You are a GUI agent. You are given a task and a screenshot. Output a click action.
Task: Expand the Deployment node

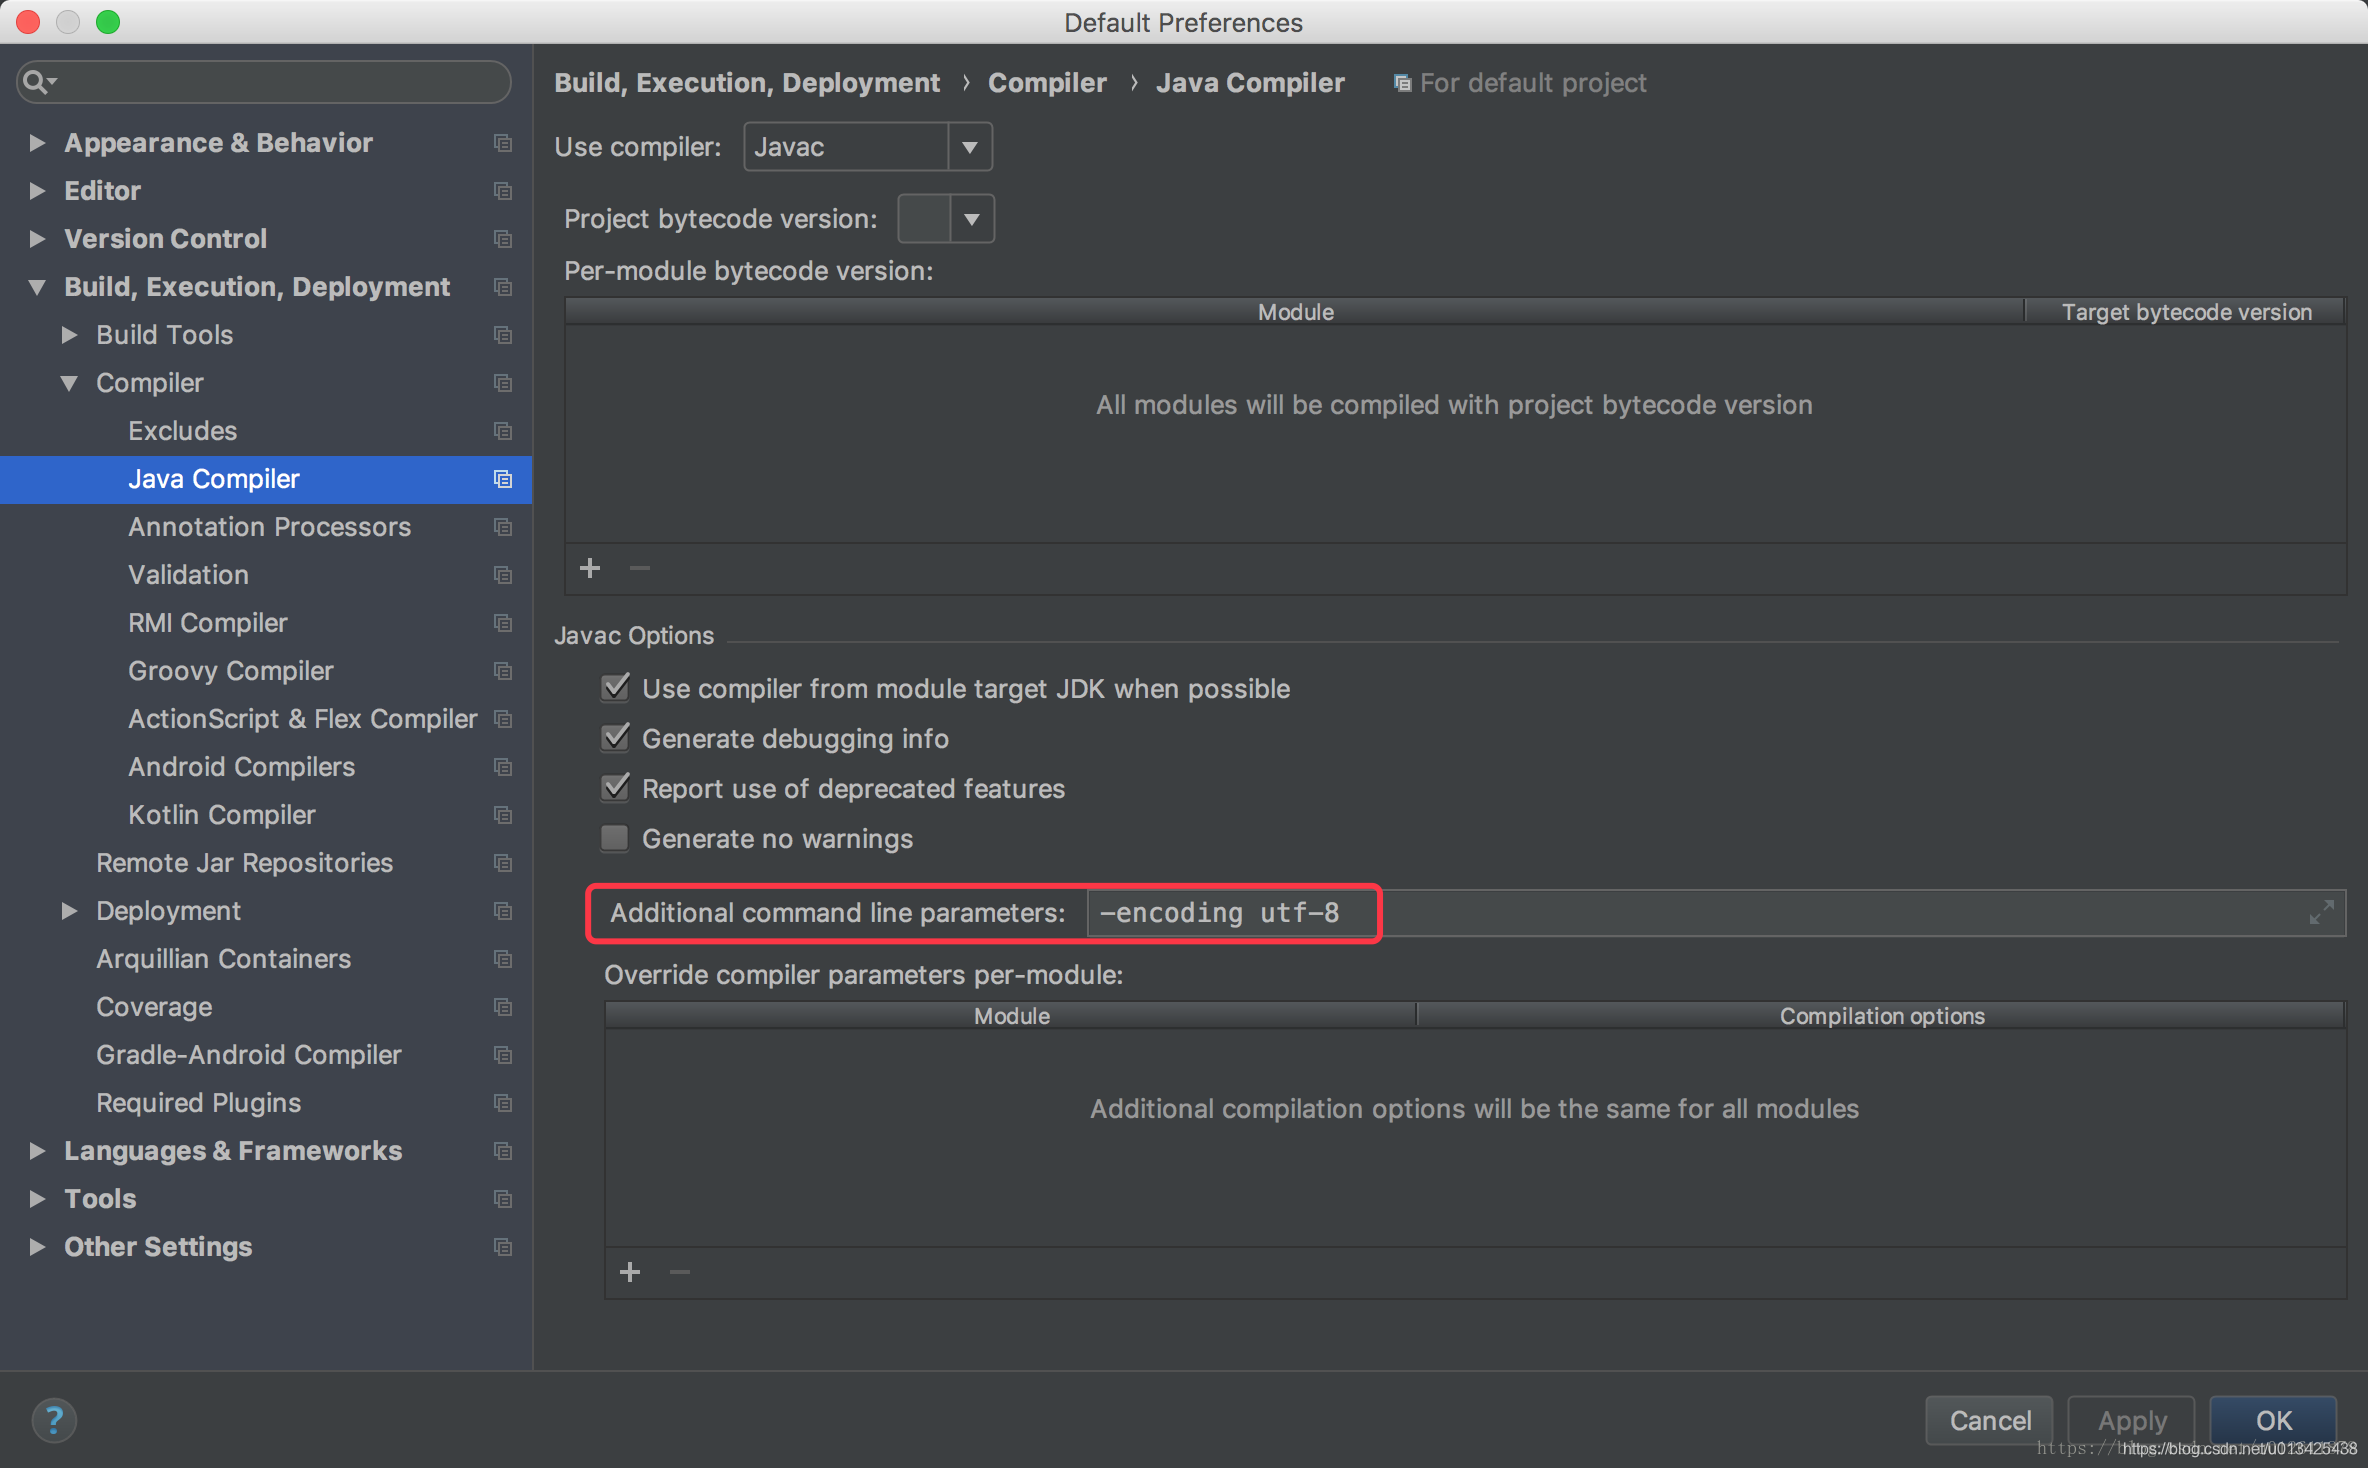tap(69, 911)
